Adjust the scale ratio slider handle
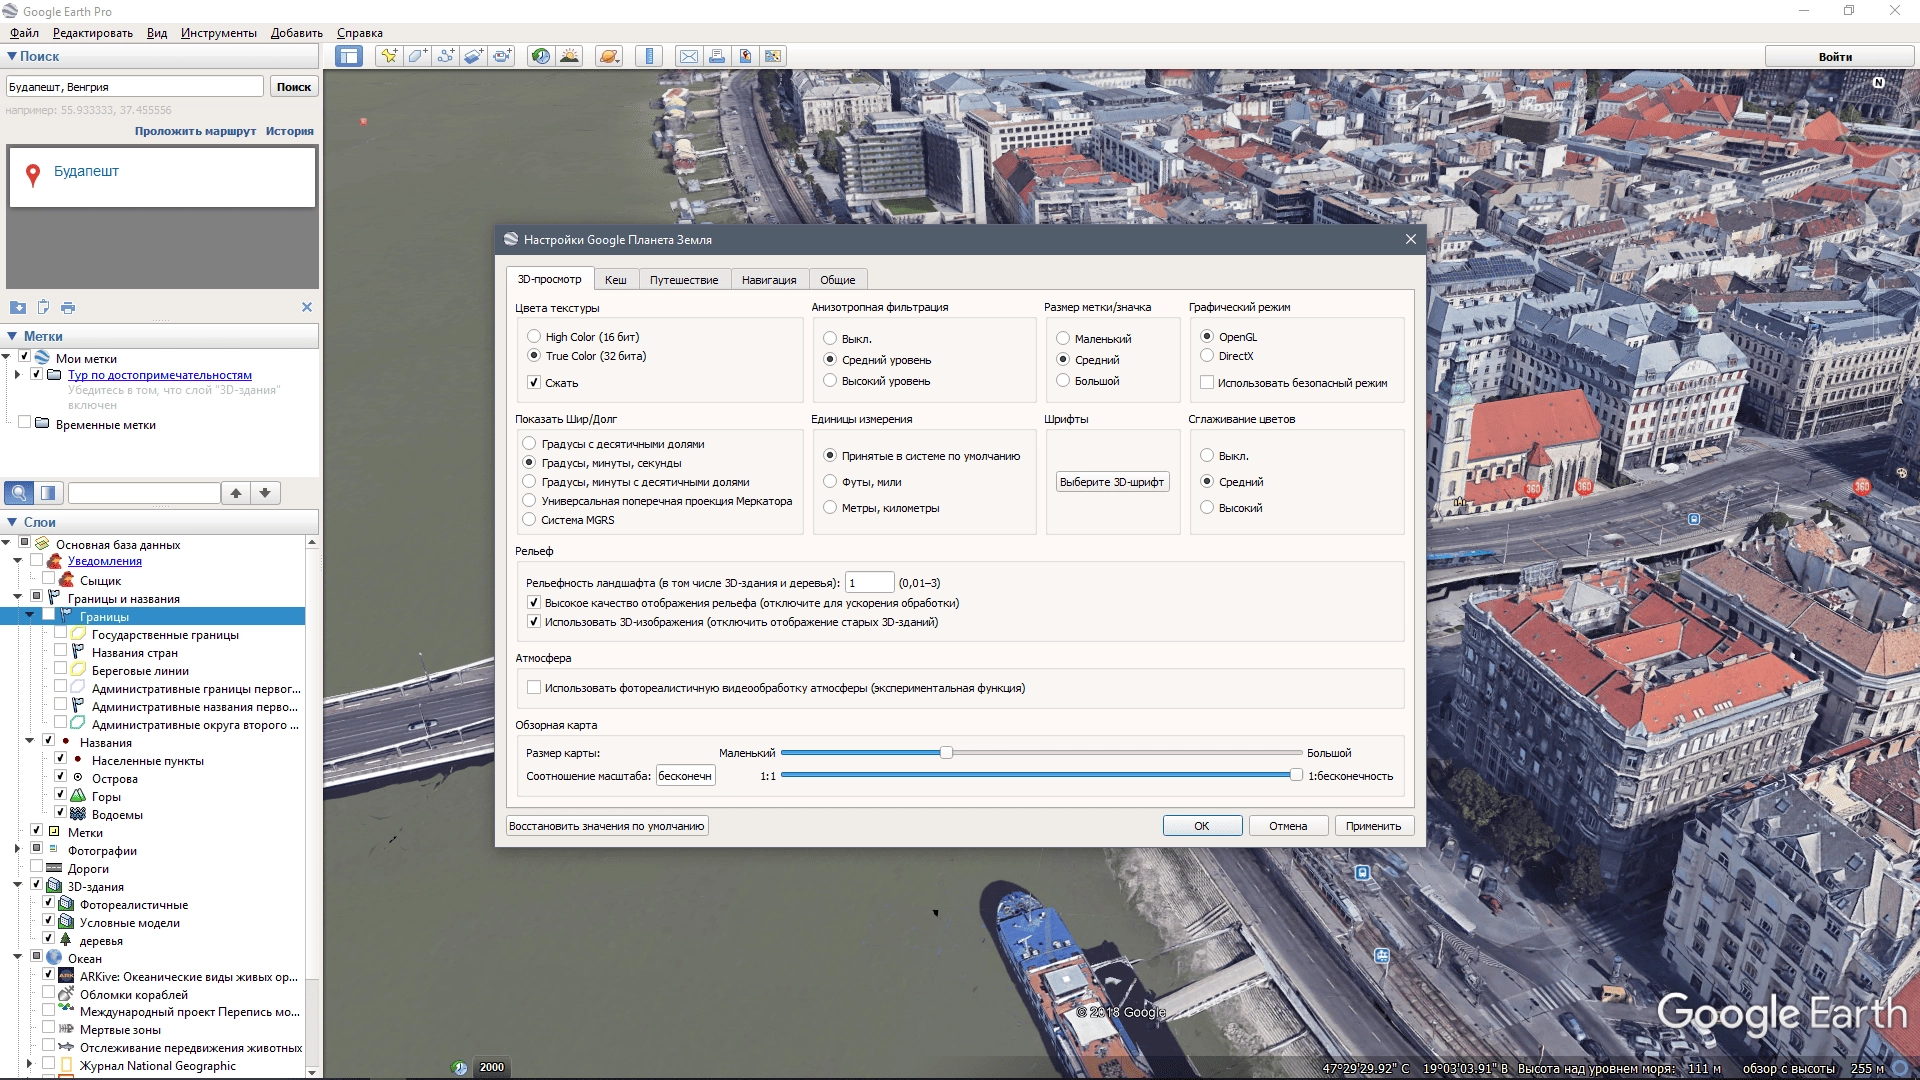Screen dimensions: 1920x1080 [1296, 775]
